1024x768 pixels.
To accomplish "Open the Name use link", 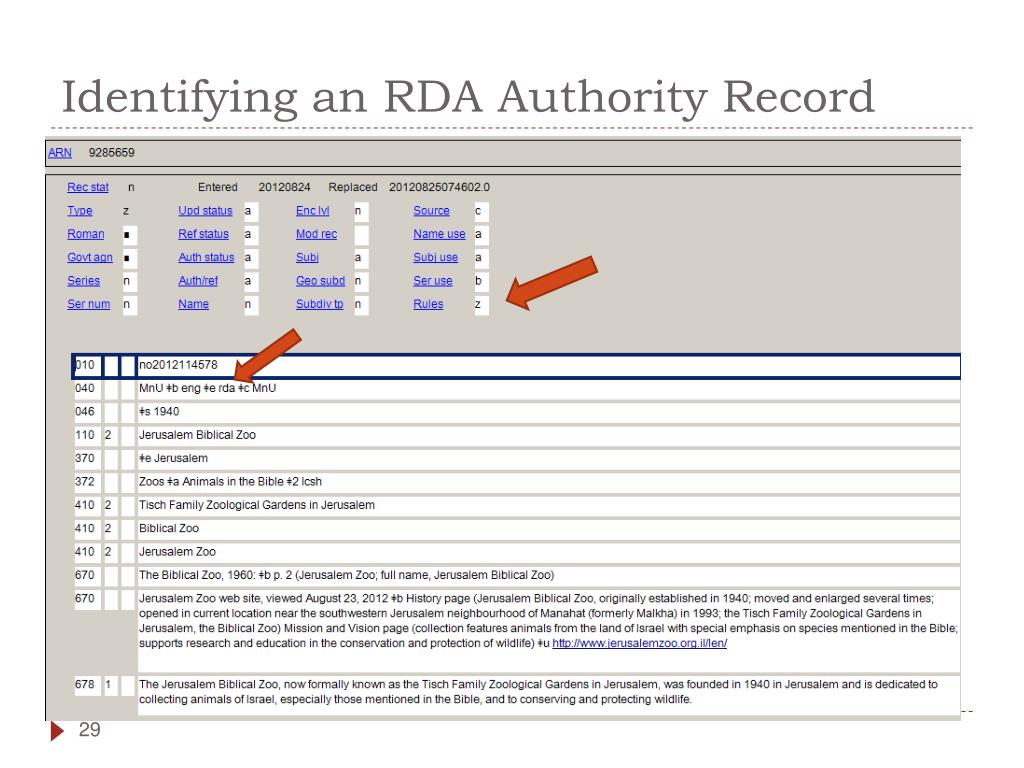I will pos(439,234).
